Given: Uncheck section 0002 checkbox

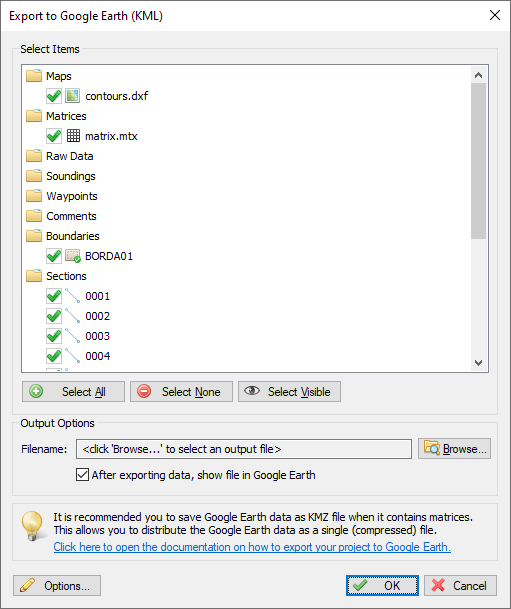Looking at the screenshot, I should pos(54,316).
